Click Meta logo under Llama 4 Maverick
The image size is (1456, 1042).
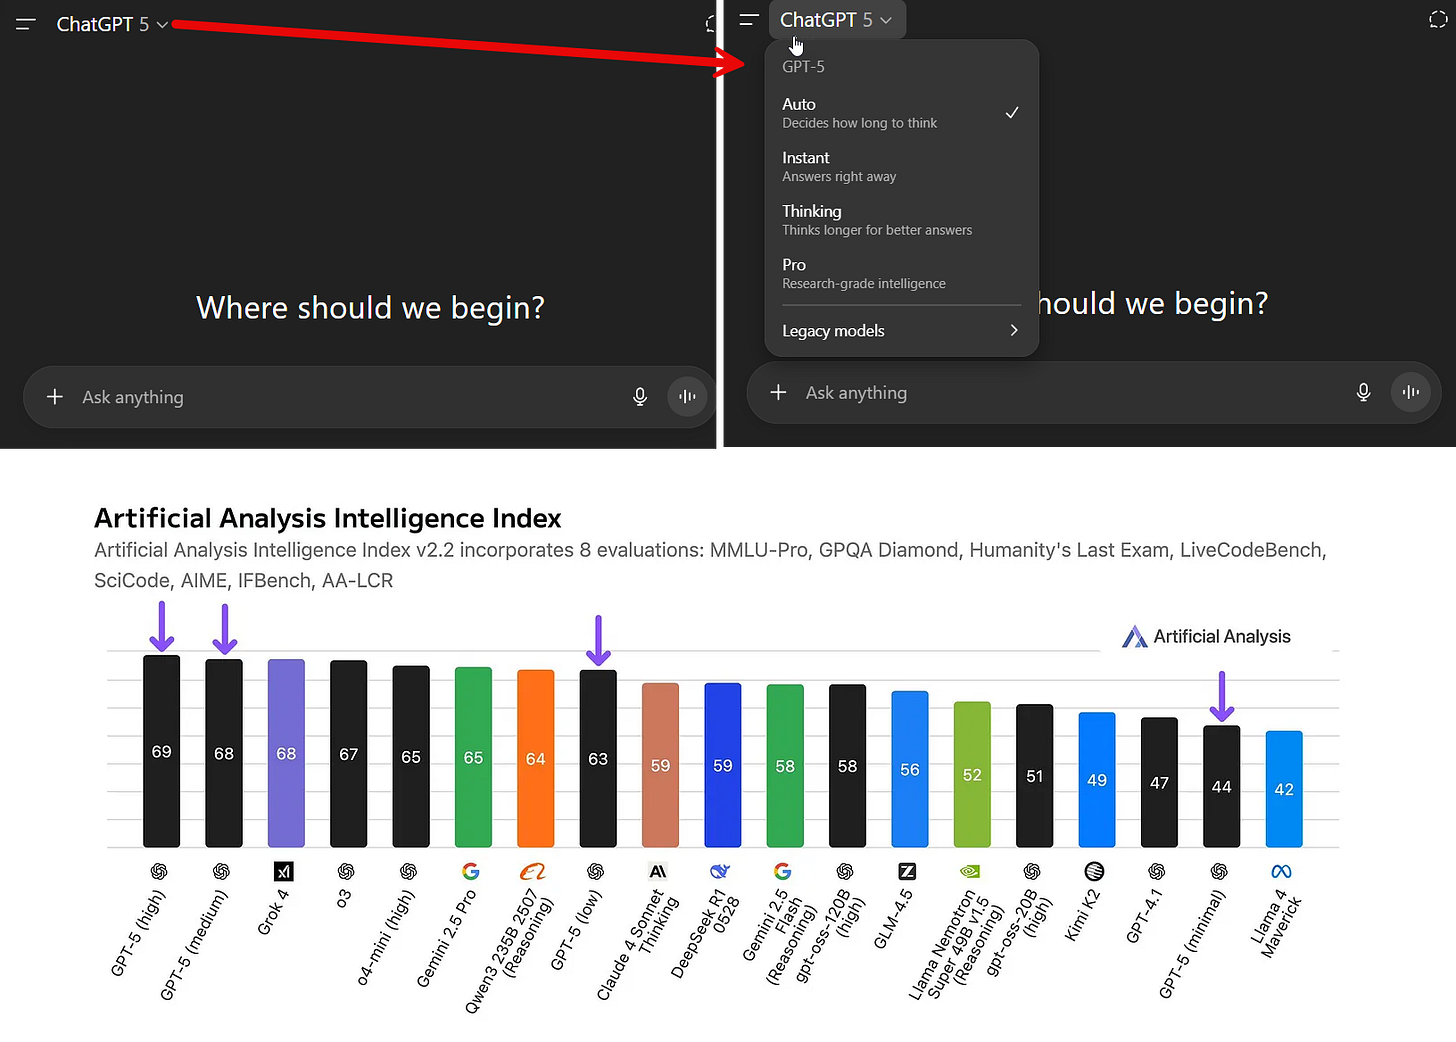(x=1281, y=872)
